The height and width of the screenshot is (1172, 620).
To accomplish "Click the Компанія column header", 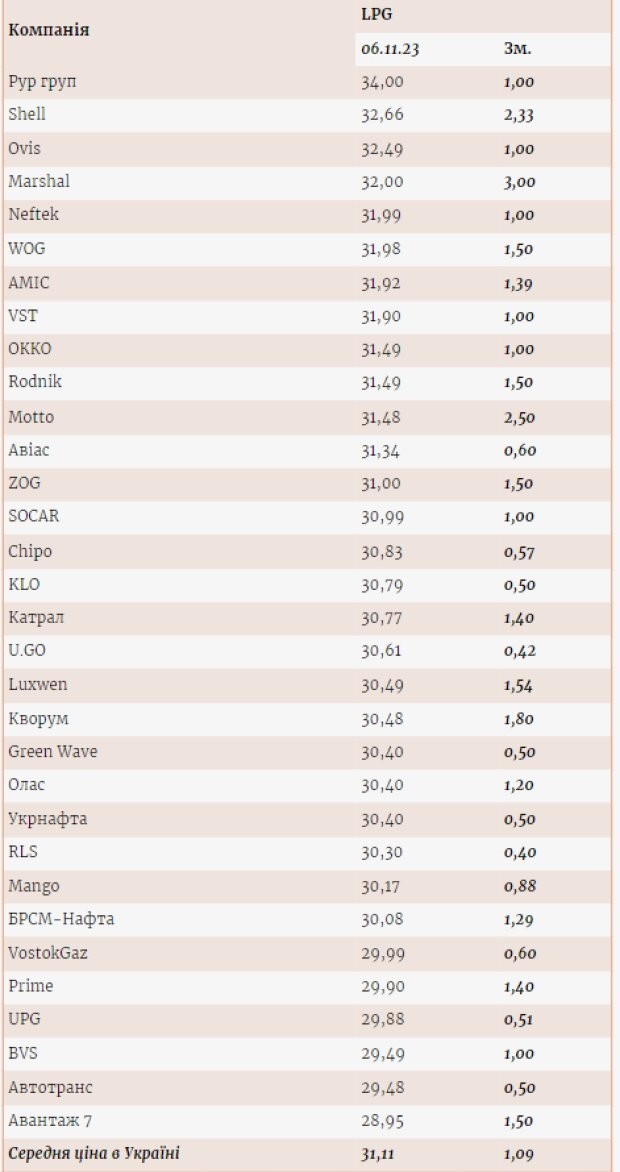I will click(x=48, y=29).
